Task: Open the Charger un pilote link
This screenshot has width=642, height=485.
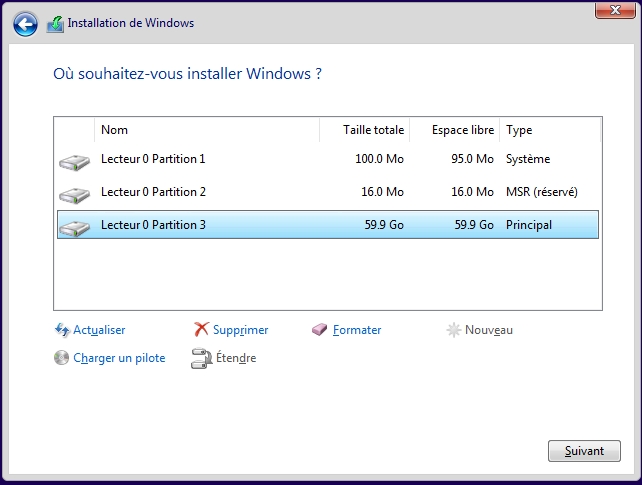Action: point(119,358)
